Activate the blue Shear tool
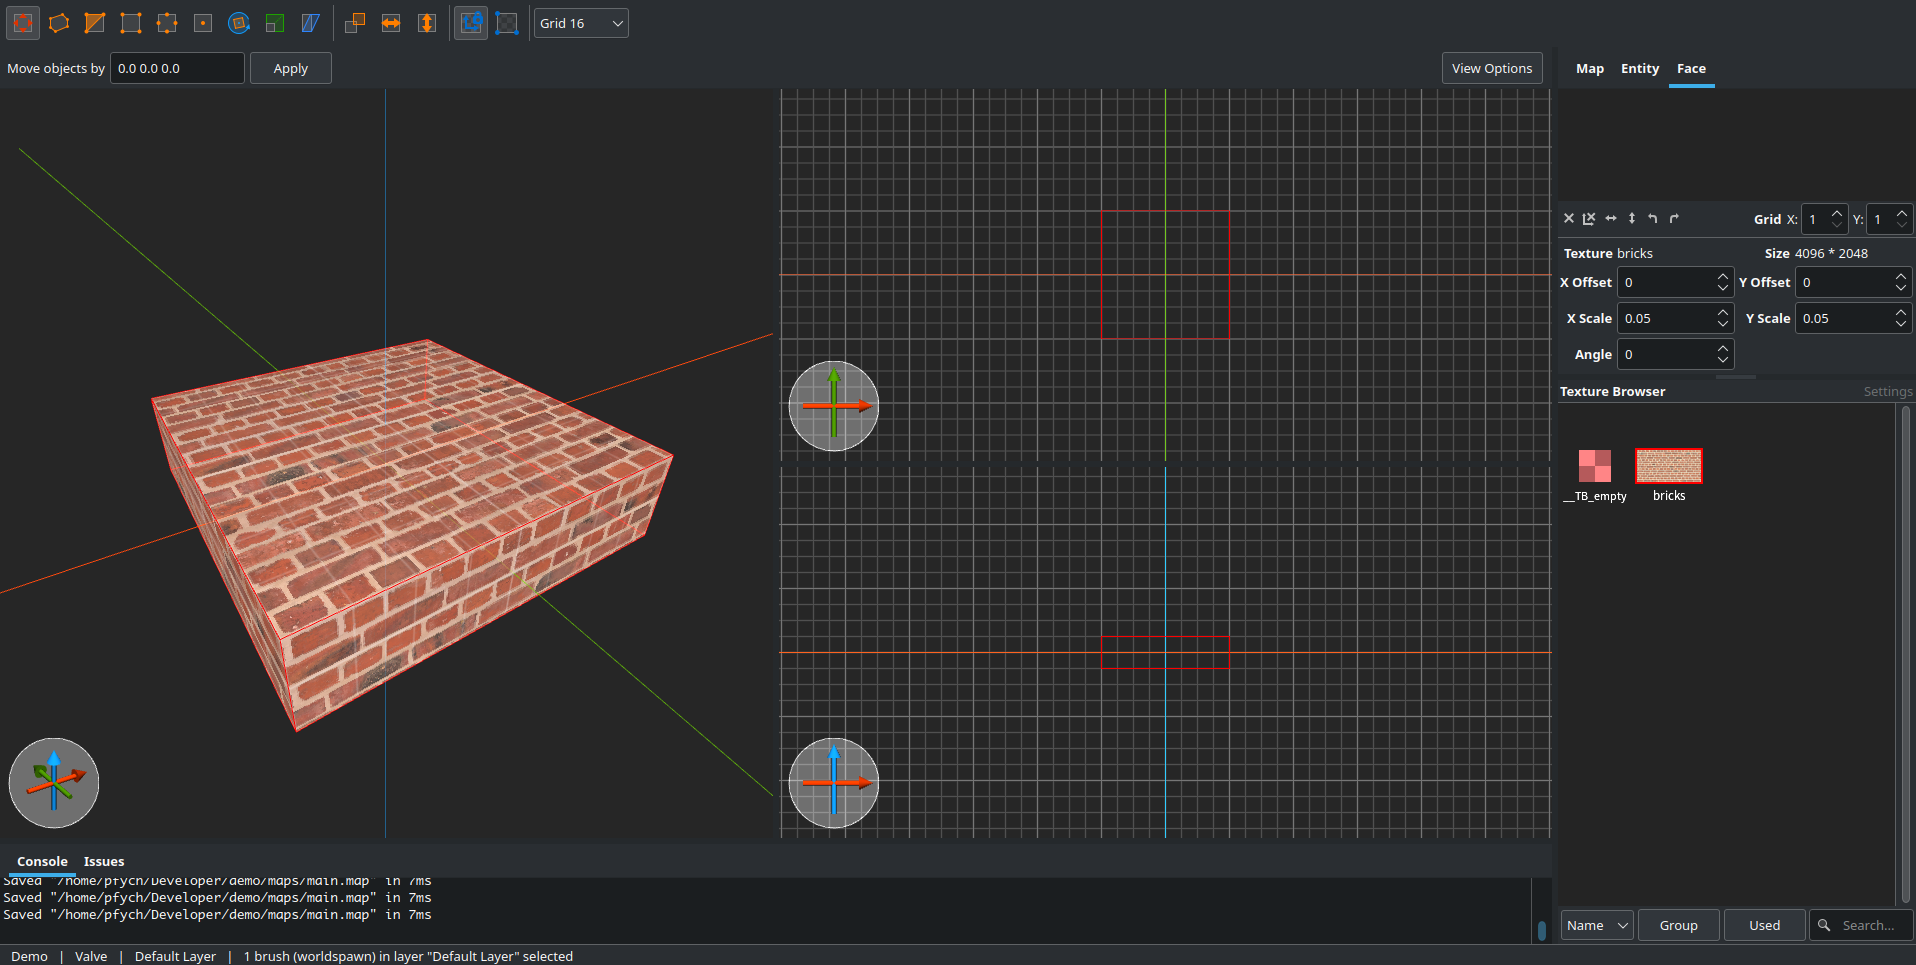 click(311, 23)
